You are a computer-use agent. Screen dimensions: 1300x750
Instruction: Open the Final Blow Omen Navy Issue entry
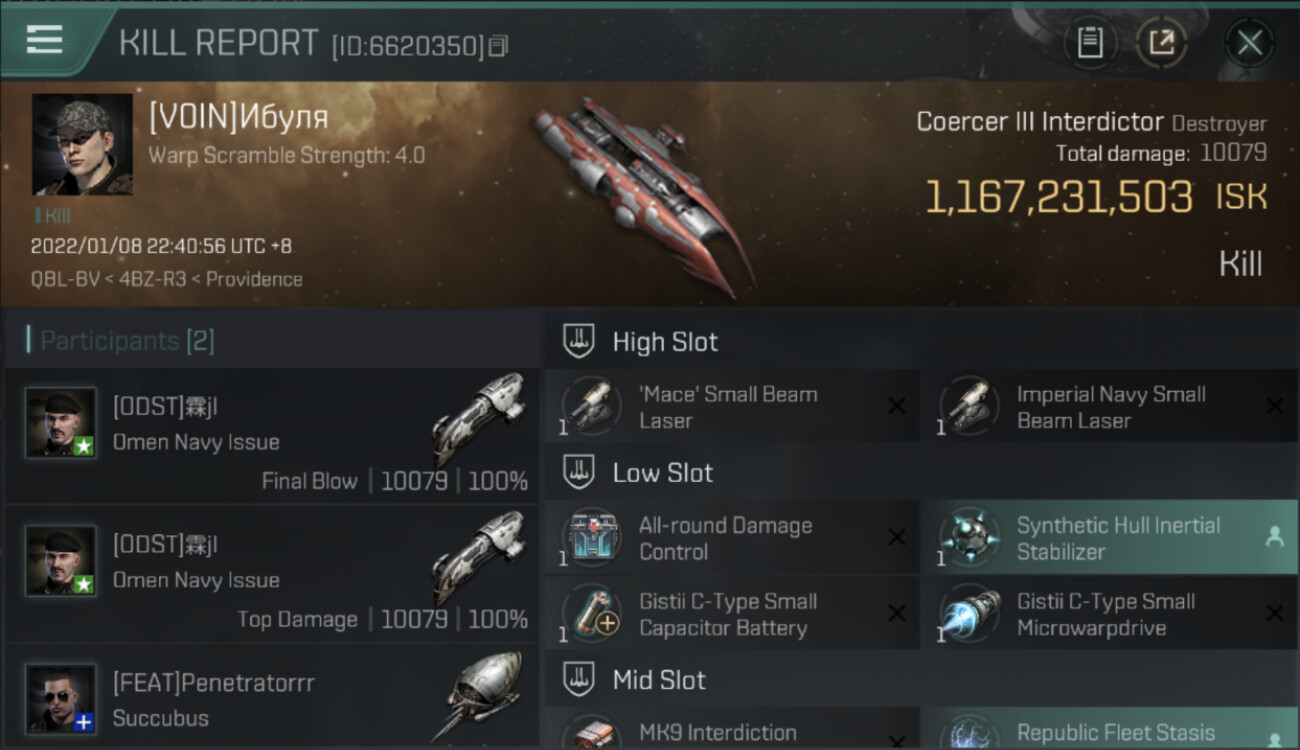click(272, 435)
